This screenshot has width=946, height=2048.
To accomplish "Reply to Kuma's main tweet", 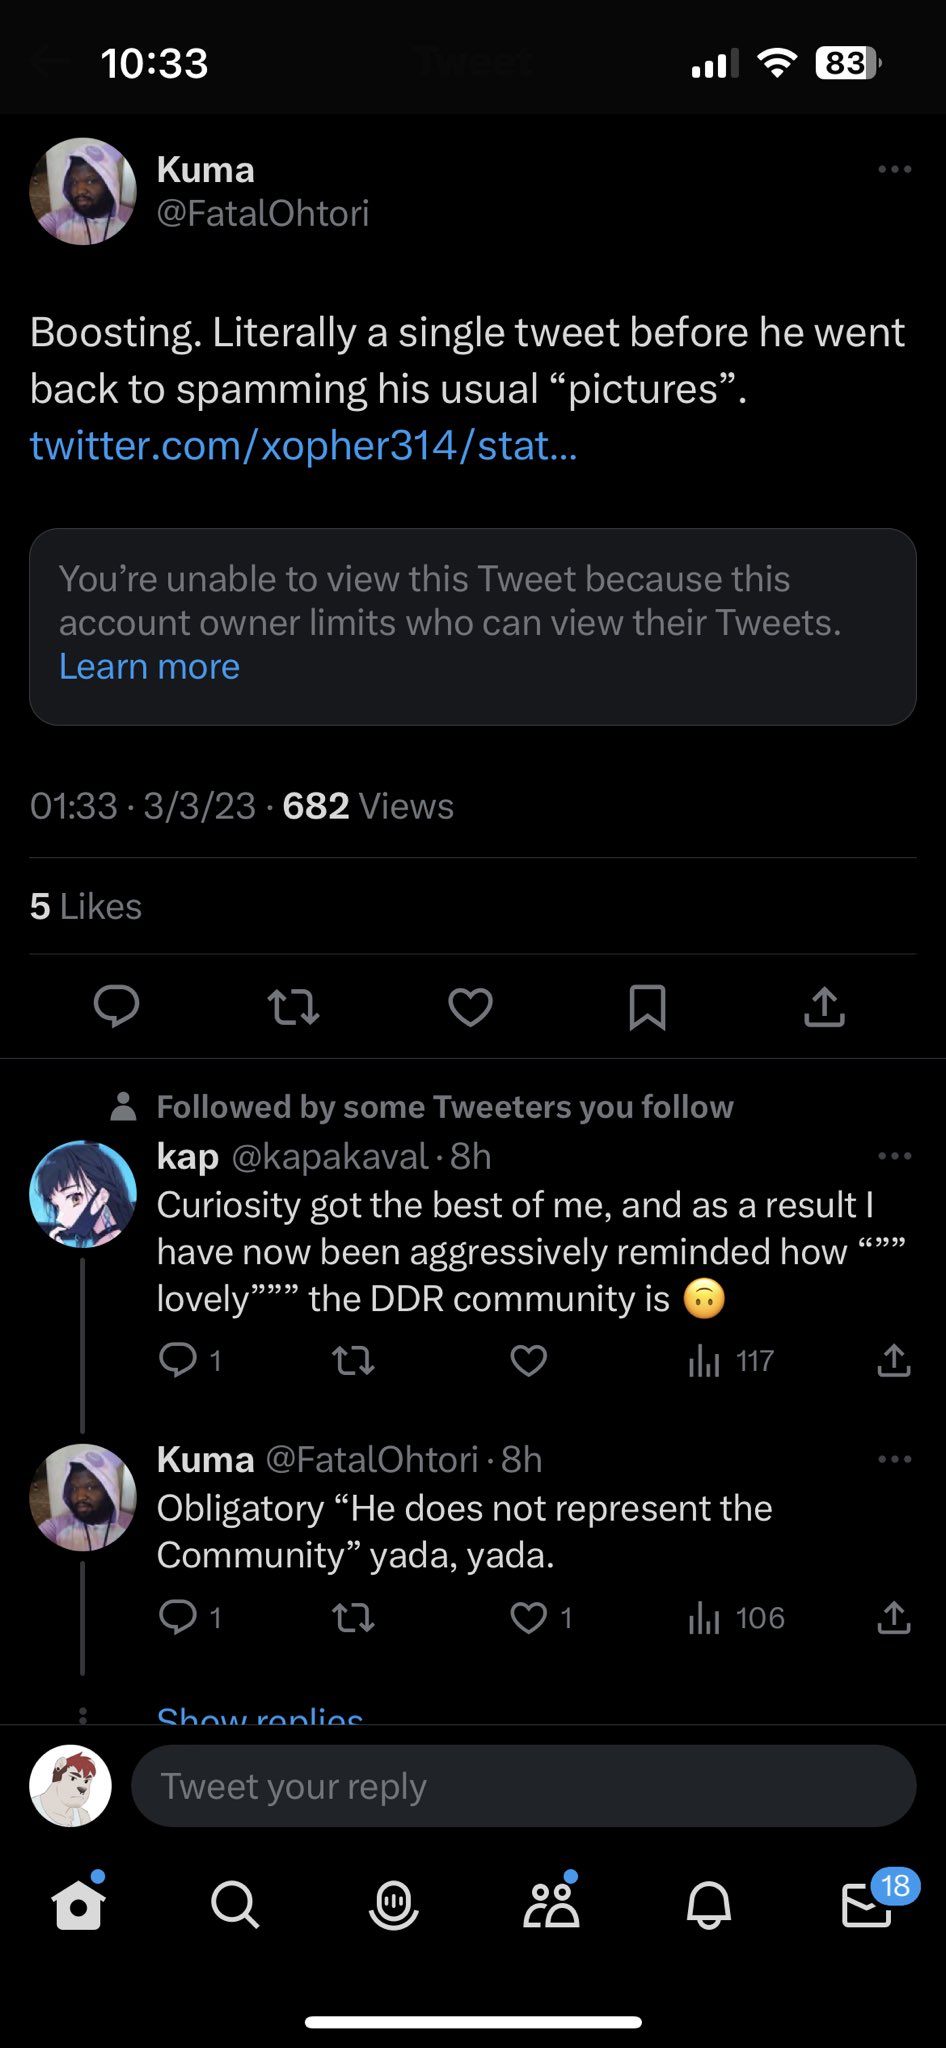I will (116, 1006).
